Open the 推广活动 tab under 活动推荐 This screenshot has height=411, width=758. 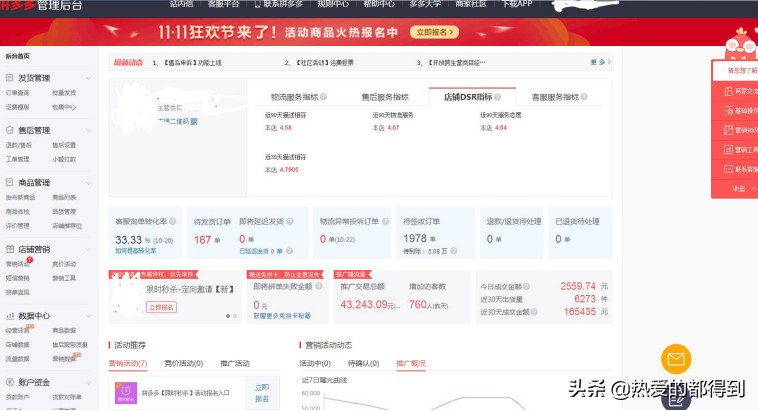235,363
